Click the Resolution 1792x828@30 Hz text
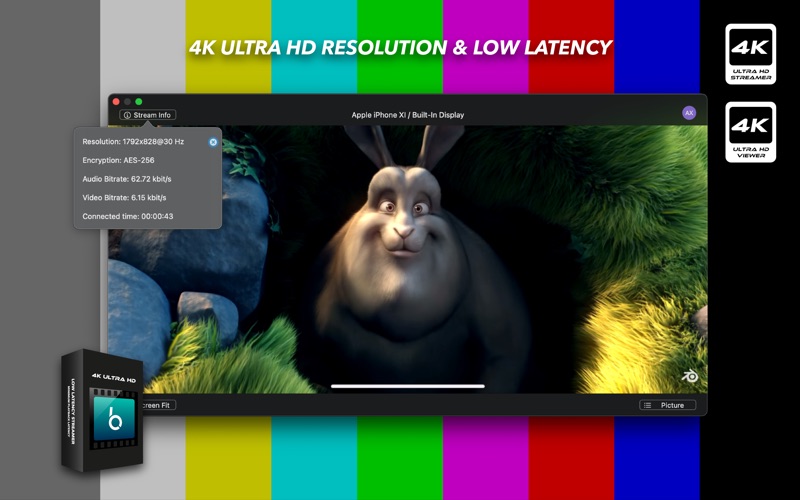This screenshot has width=800, height=500. [x=133, y=142]
